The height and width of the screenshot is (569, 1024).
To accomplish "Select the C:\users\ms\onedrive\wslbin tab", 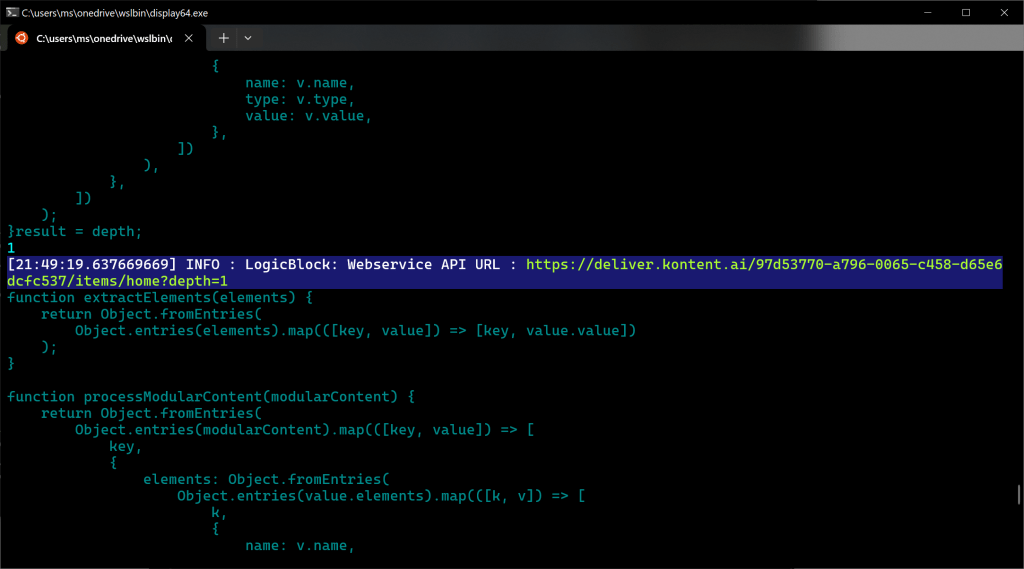I will pos(103,38).
